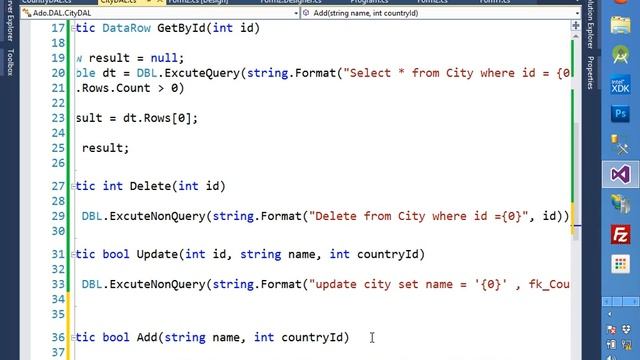Show hidden tray icons arrow
Screen dimensions: 640x360
point(610,314)
